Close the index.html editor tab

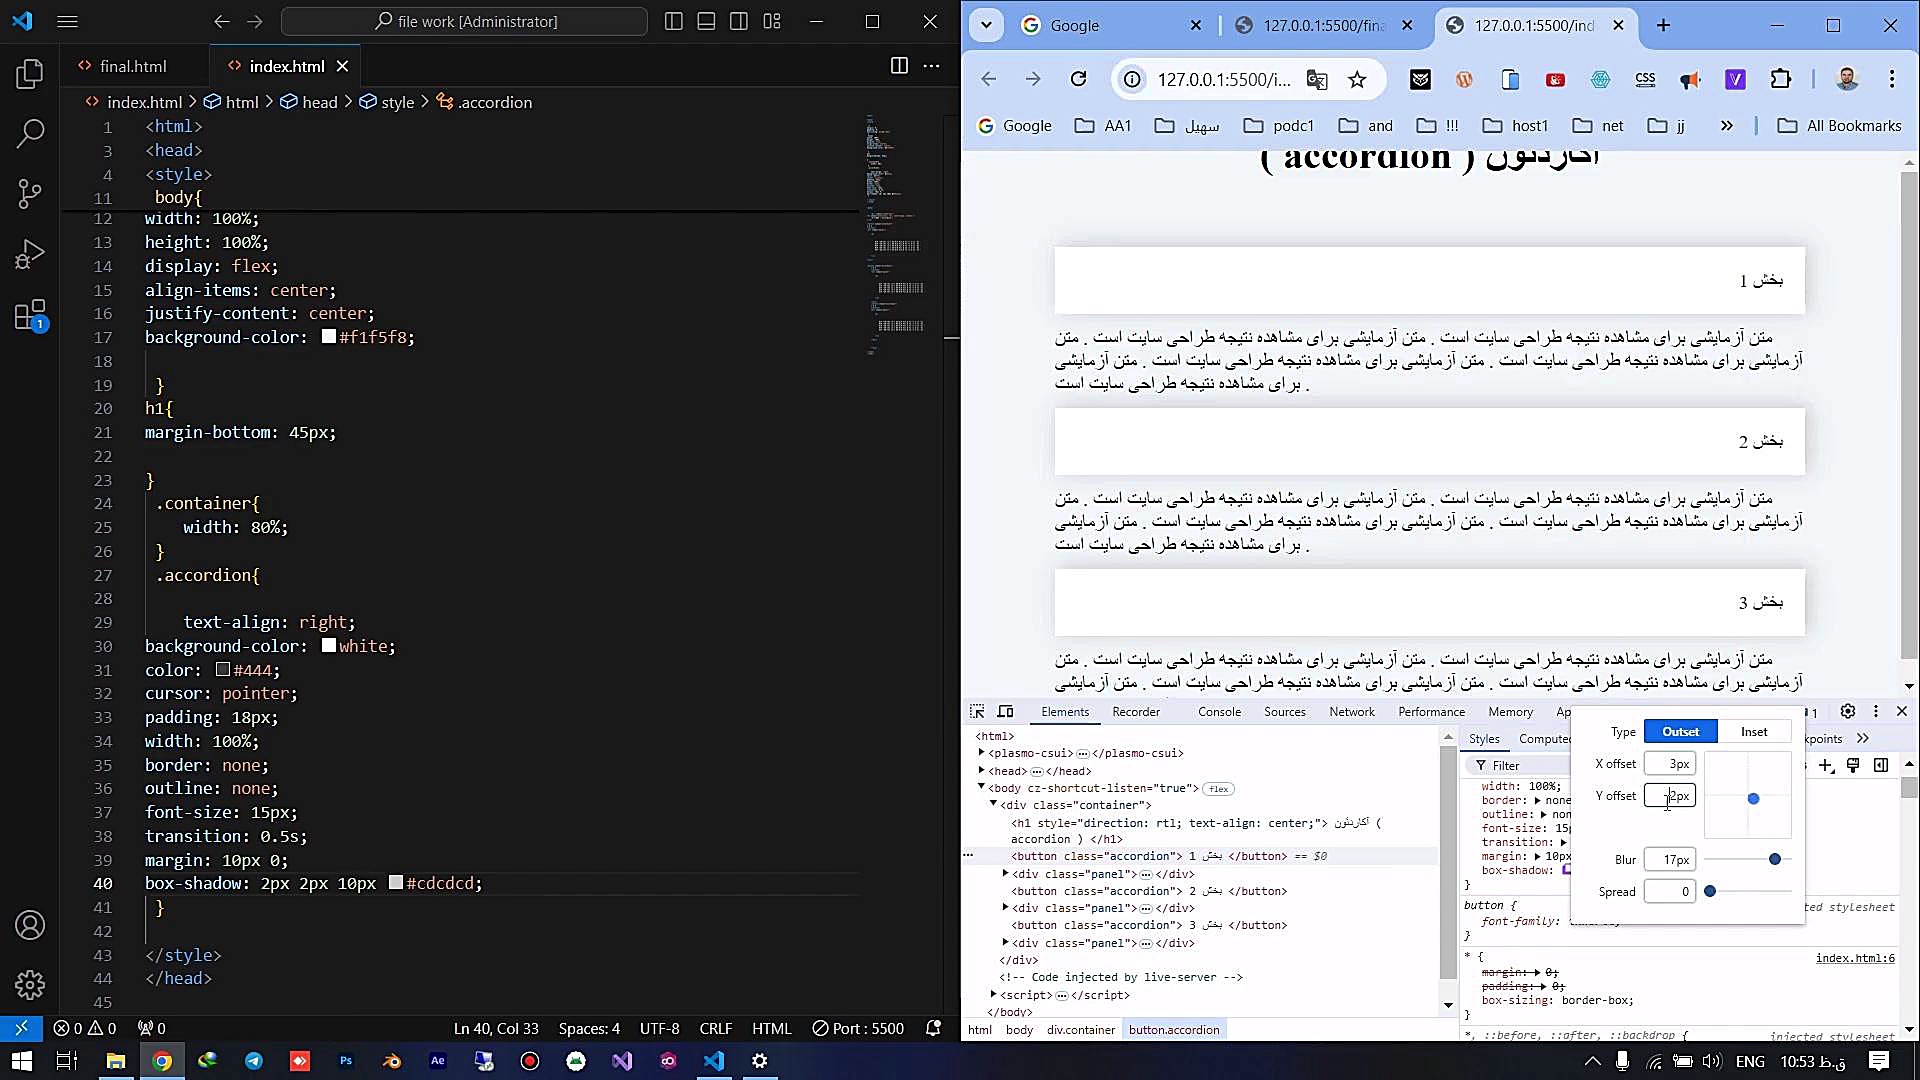[342, 66]
